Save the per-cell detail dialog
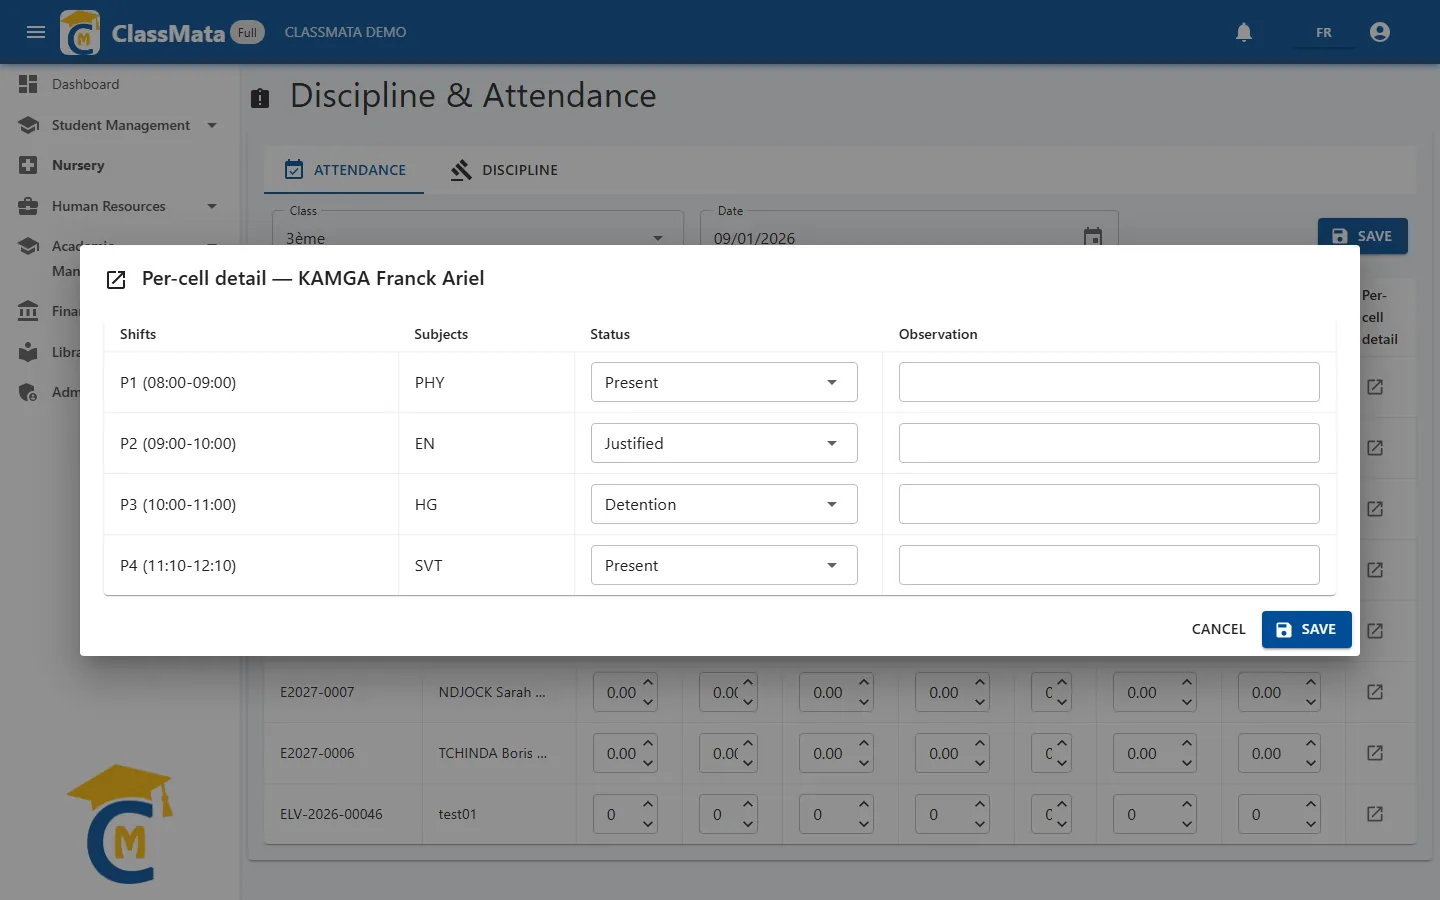This screenshot has height=900, width=1440. tap(1306, 629)
